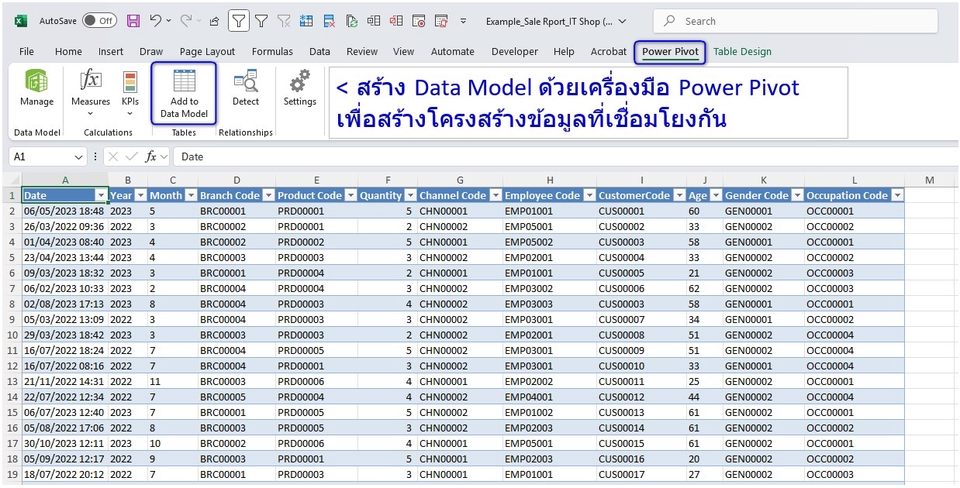960x488 pixels.
Task: Open the KPIs menu
Action: coord(130,94)
